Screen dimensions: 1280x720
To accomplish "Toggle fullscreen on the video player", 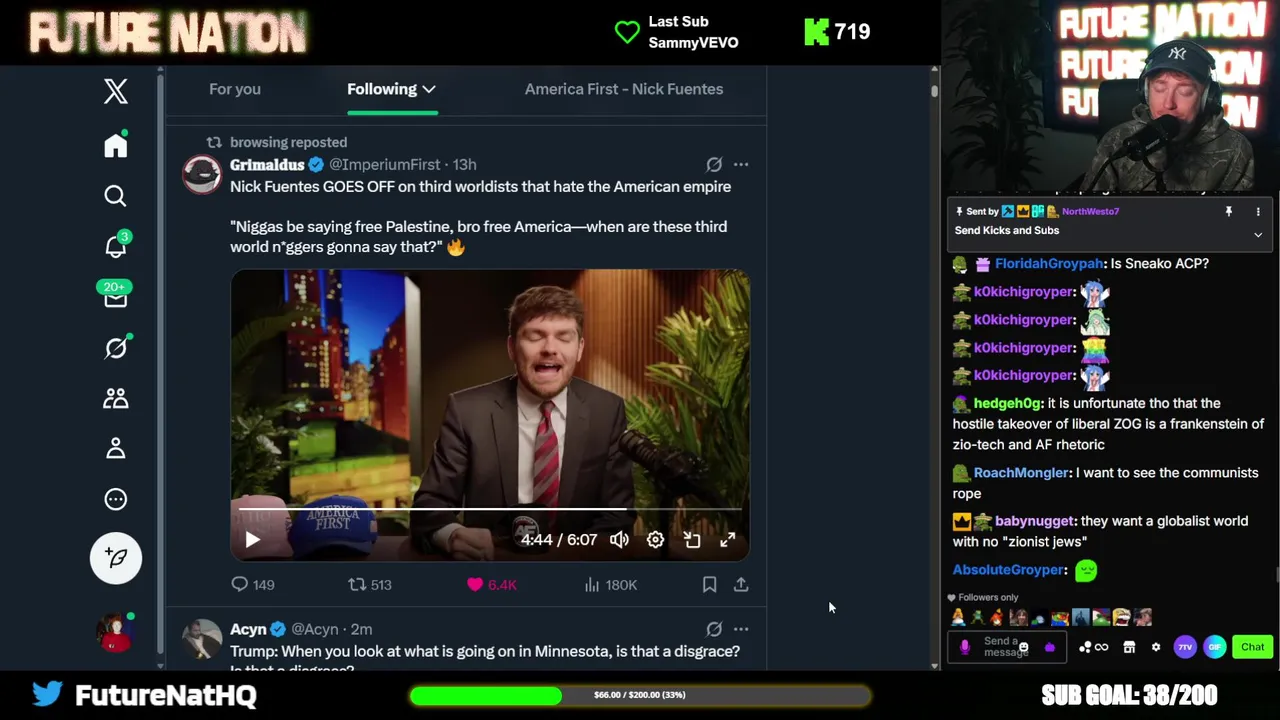I will [728, 540].
